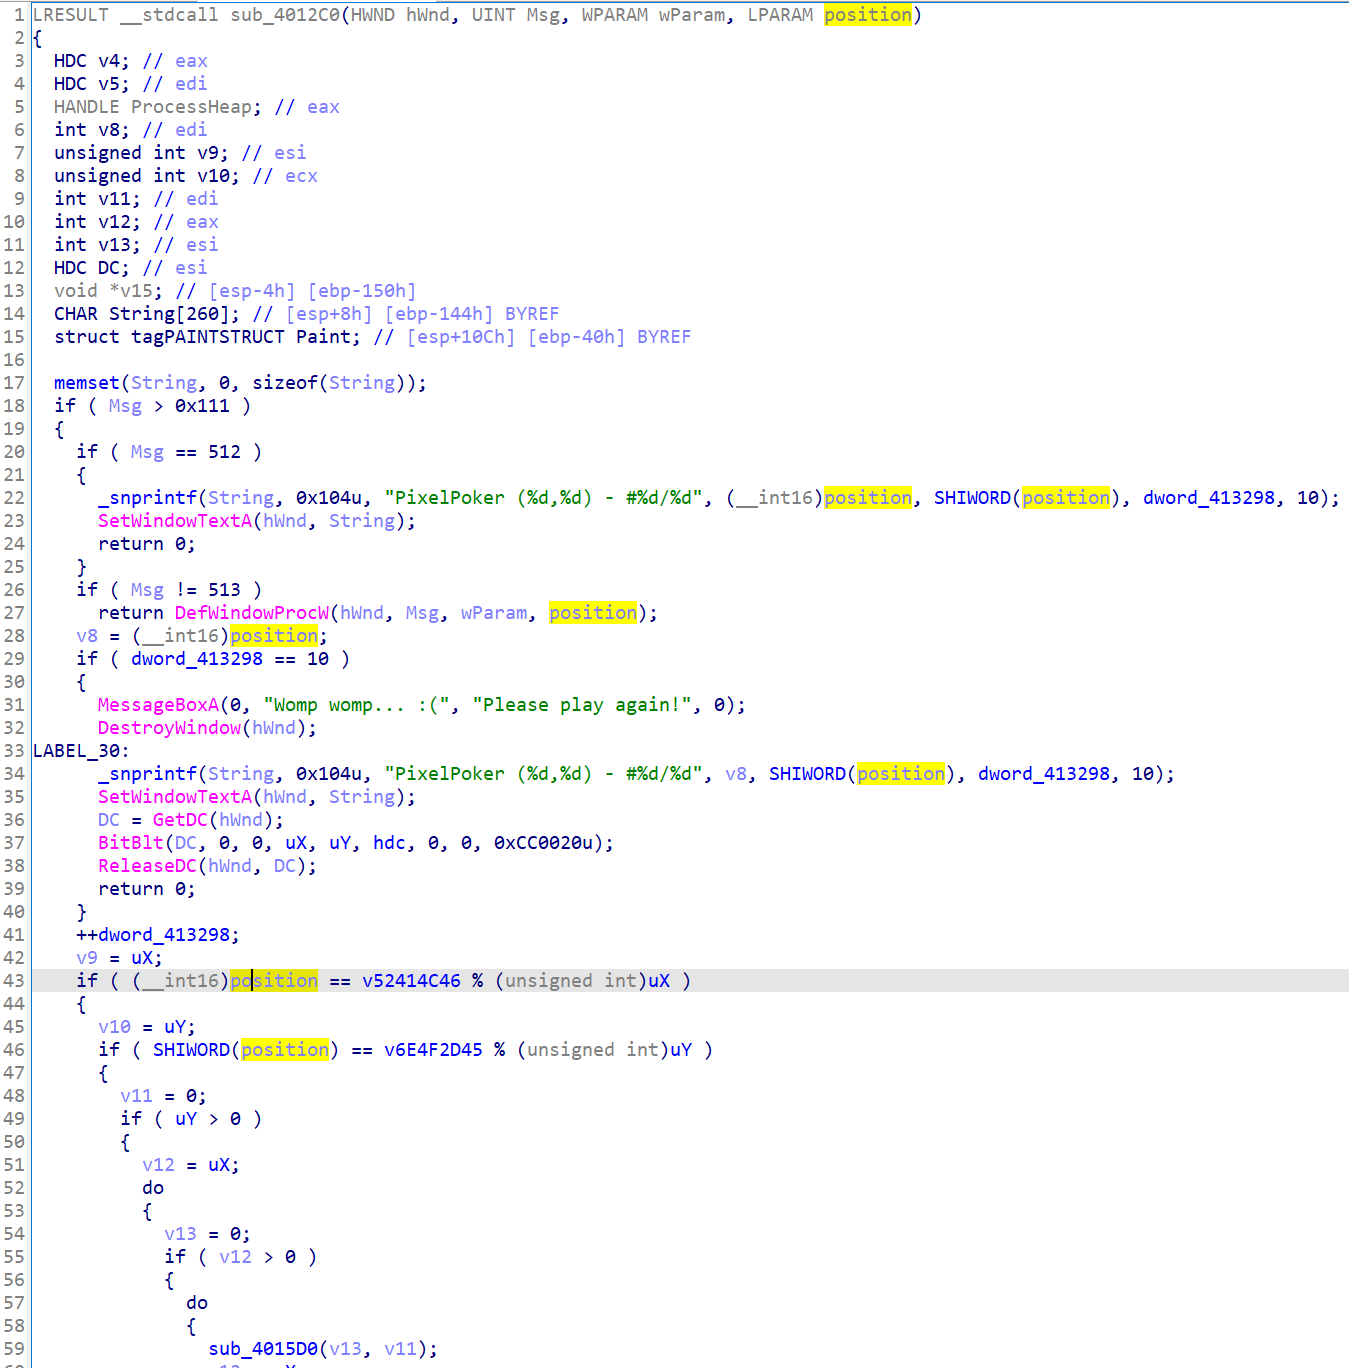Click the v52414C46 variable

tap(411, 981)
